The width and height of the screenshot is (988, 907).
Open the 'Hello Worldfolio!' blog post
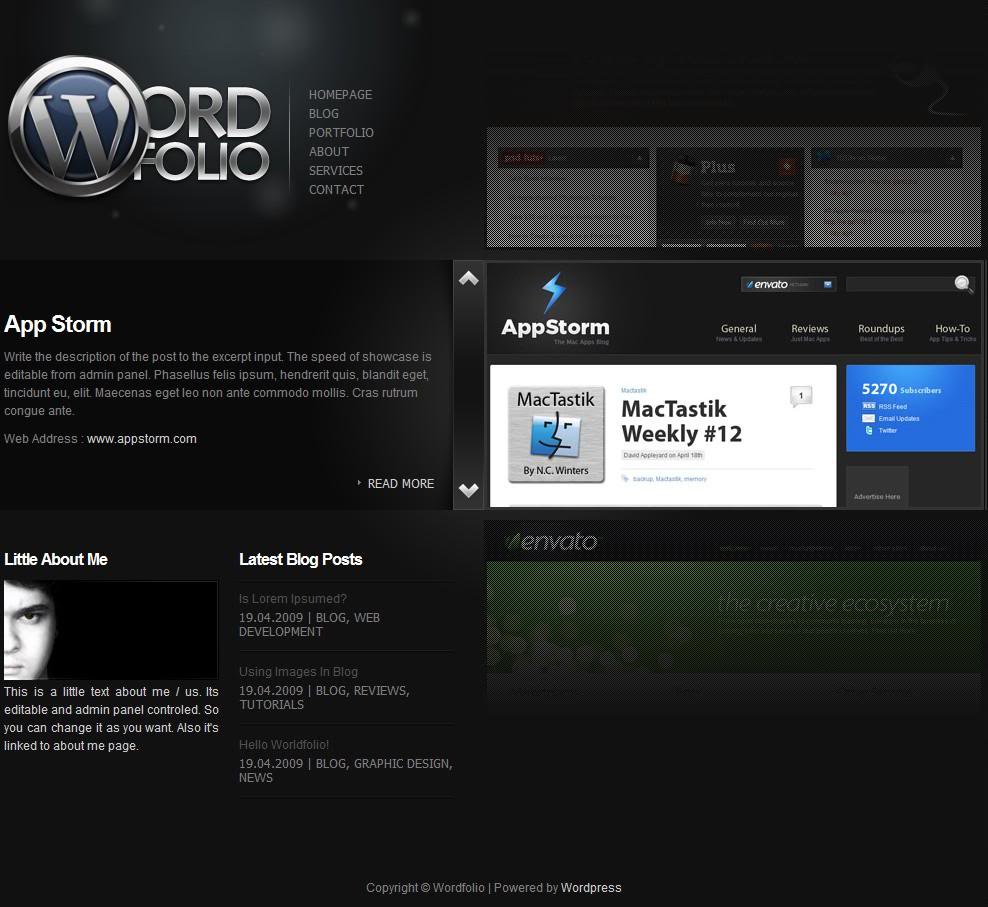[284, 744]
